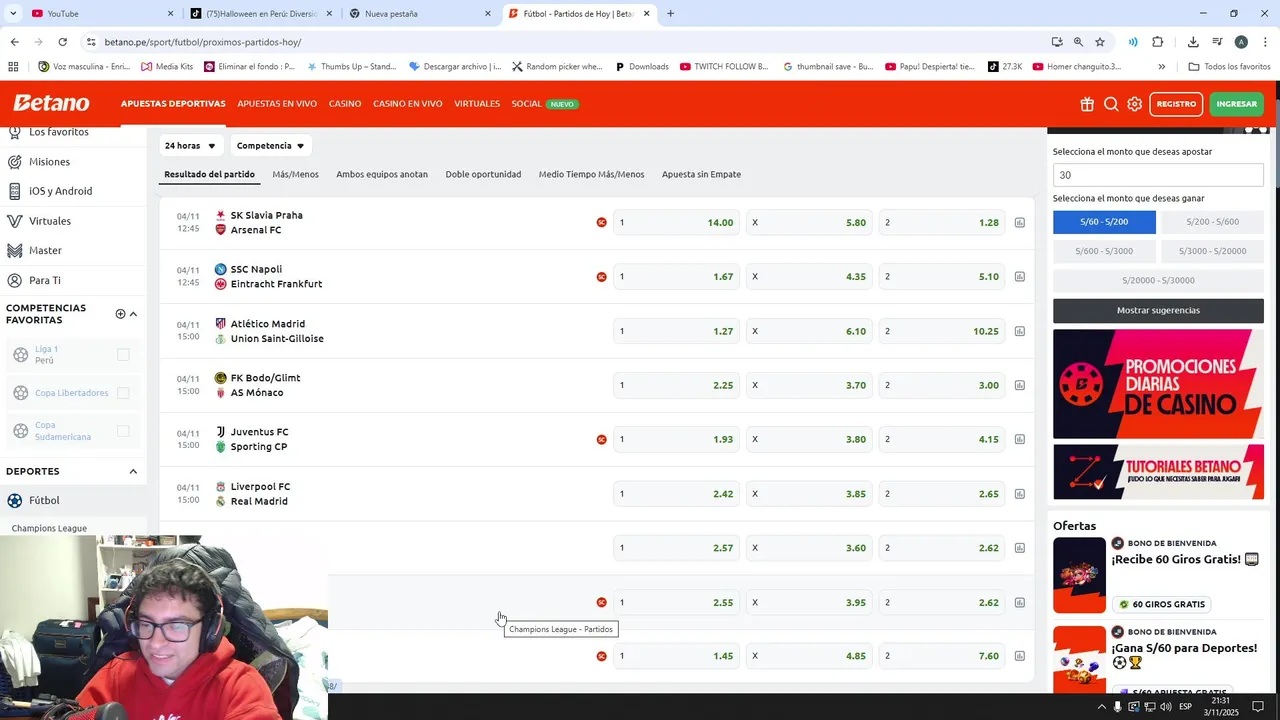The height and width of the screenshot is (720, 1280).
Task: Open the Betano search magnifier
Action: click(1111, 104)
